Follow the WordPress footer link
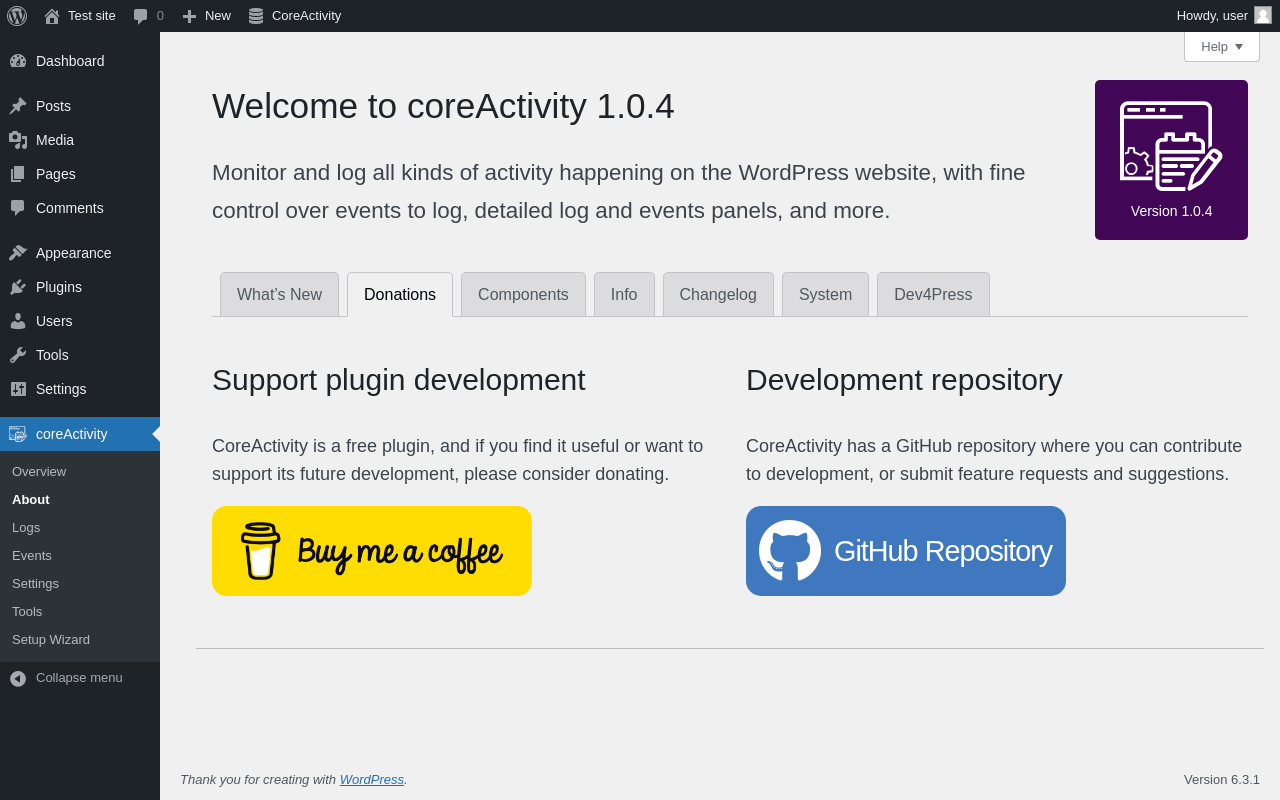Image resolution: width=1280 pixels, height=800 pixels. (371, 779)
